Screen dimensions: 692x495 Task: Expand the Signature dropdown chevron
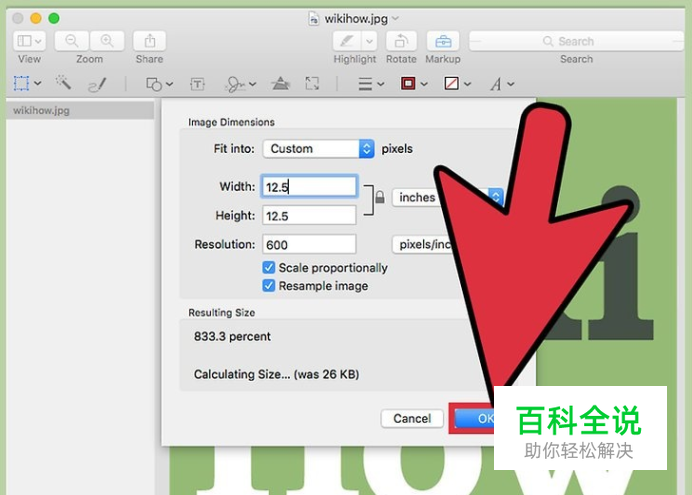[x=252, y=84]
